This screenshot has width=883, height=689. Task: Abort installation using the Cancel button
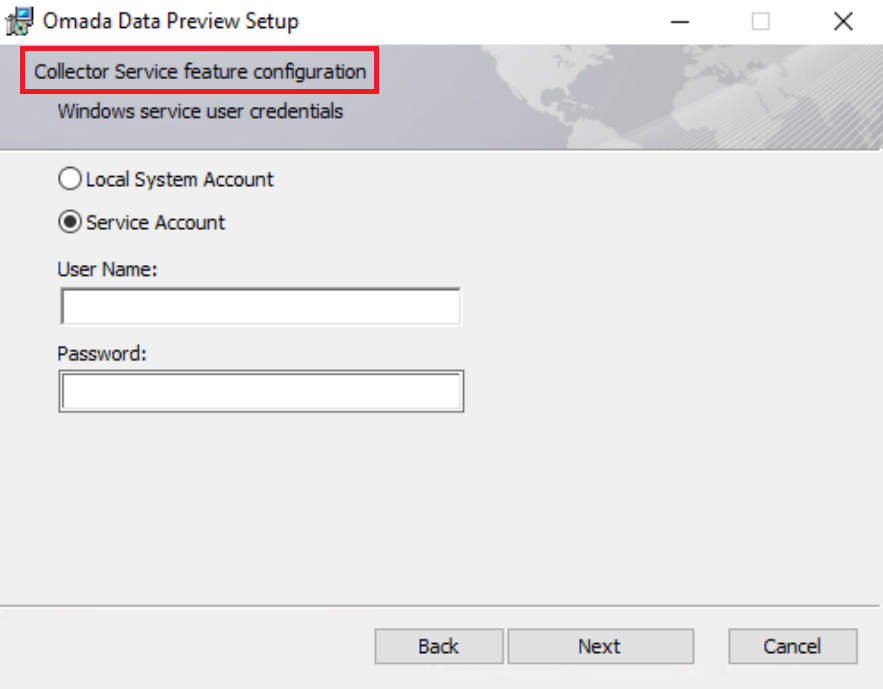click(x=793, y=646)
